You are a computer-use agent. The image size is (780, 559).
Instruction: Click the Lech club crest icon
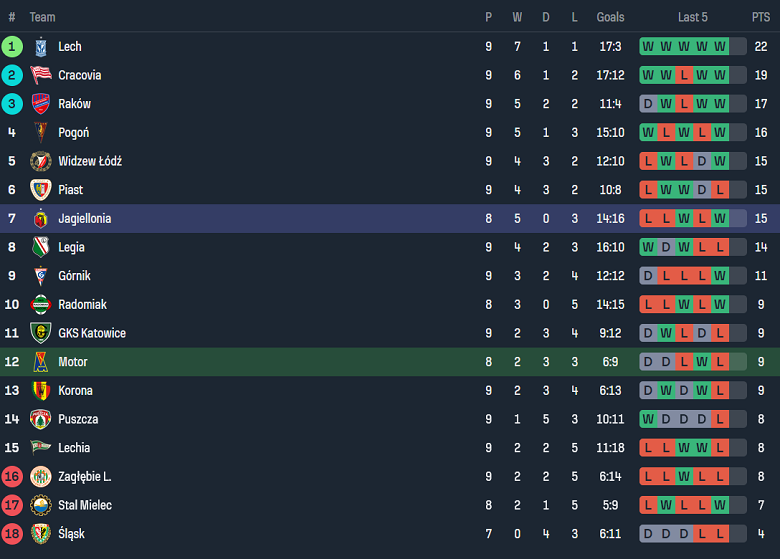pyautogui.click(x=41, y=46)
